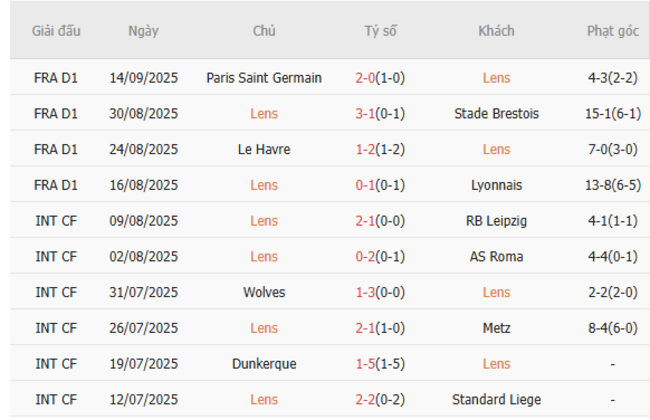Click the 1-5(1-5) score for Dunkerque match
650x420 pixels.
click(x=380, y=364)
